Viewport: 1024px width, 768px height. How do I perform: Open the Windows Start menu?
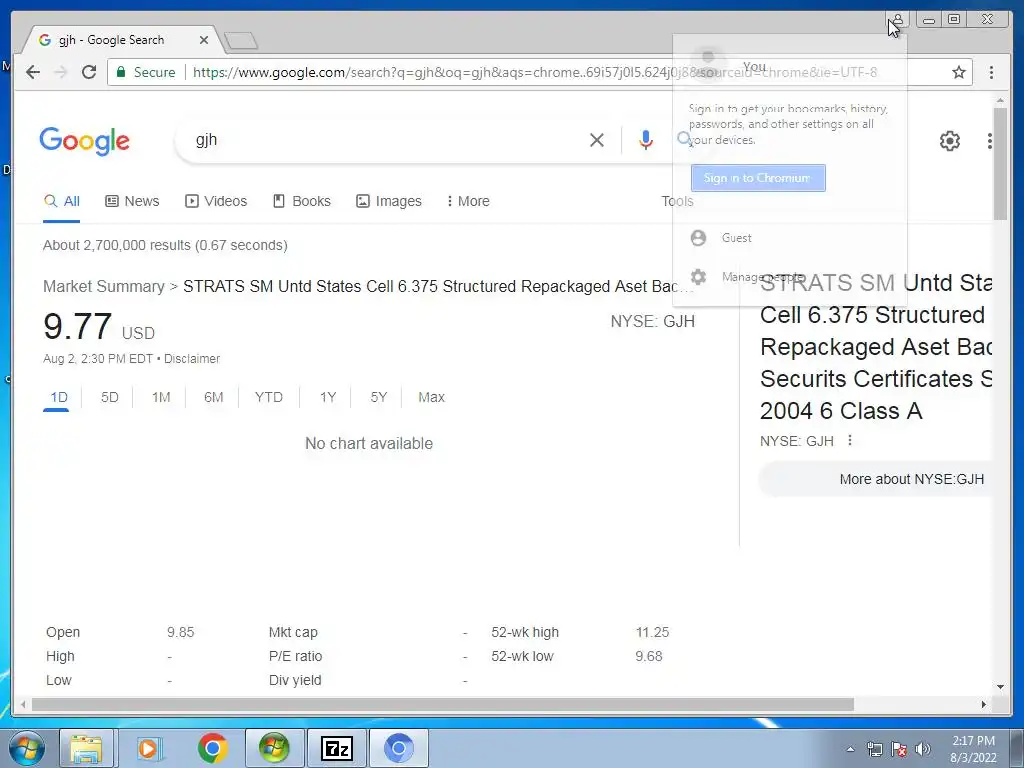coord(27,748)
